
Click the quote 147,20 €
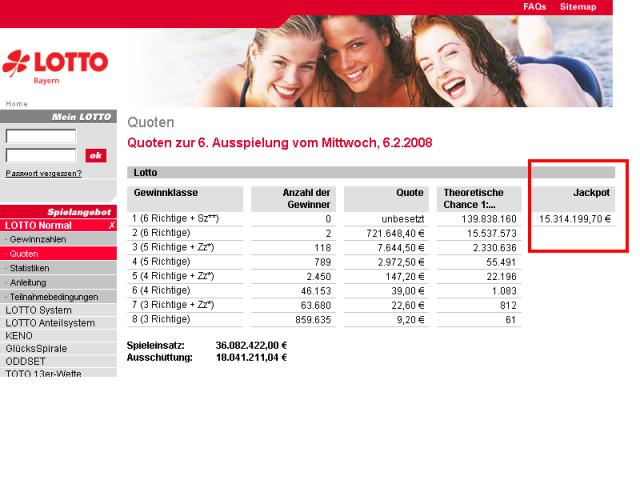click(405, 277)
